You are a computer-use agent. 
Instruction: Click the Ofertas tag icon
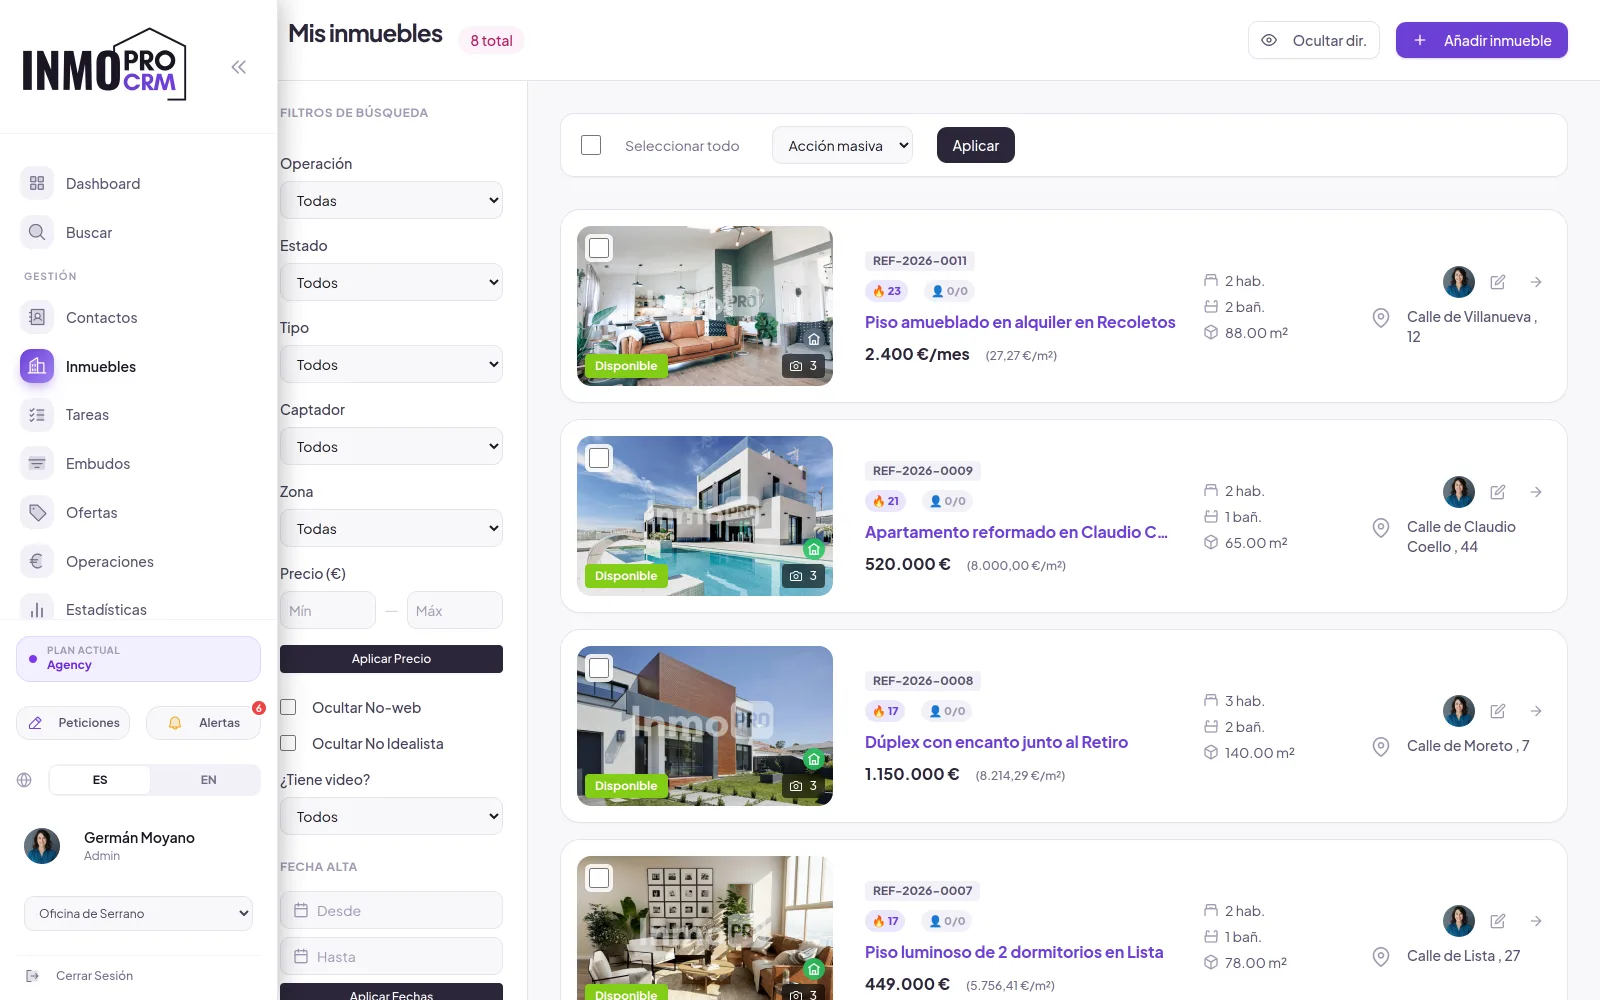tap(37, 513)
